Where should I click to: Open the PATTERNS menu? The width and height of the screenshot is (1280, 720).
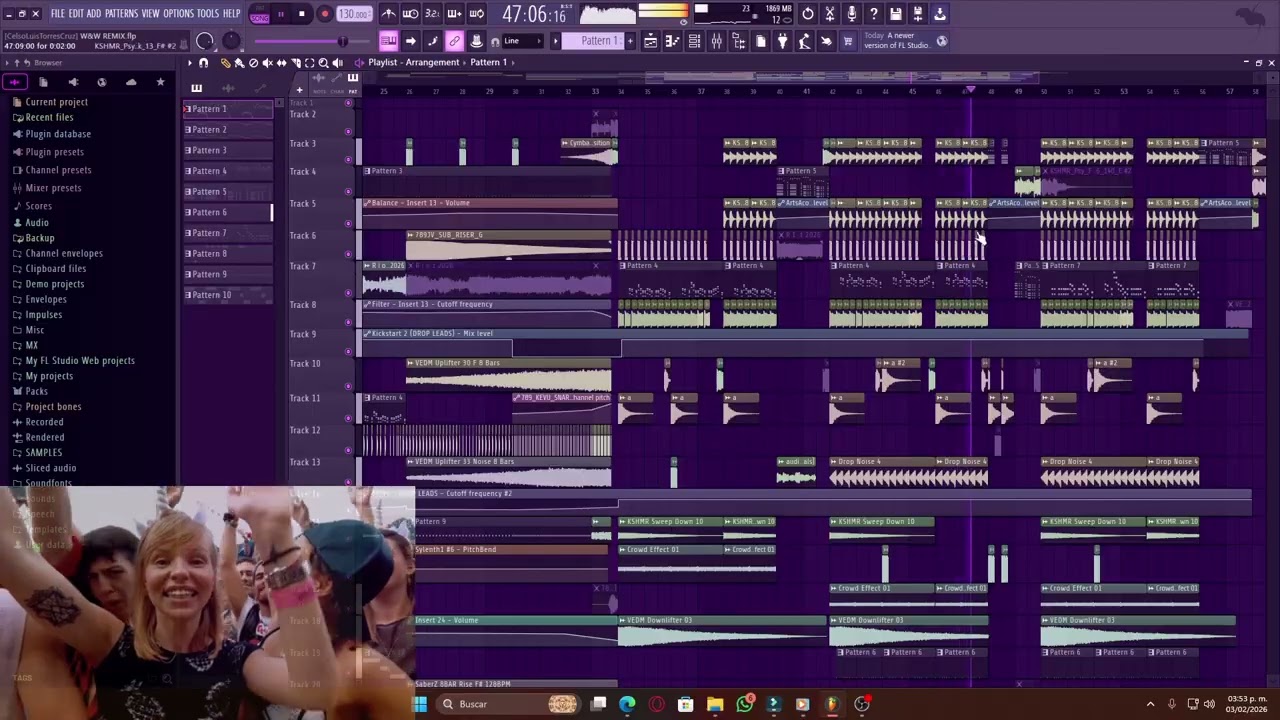click(121, 14)
